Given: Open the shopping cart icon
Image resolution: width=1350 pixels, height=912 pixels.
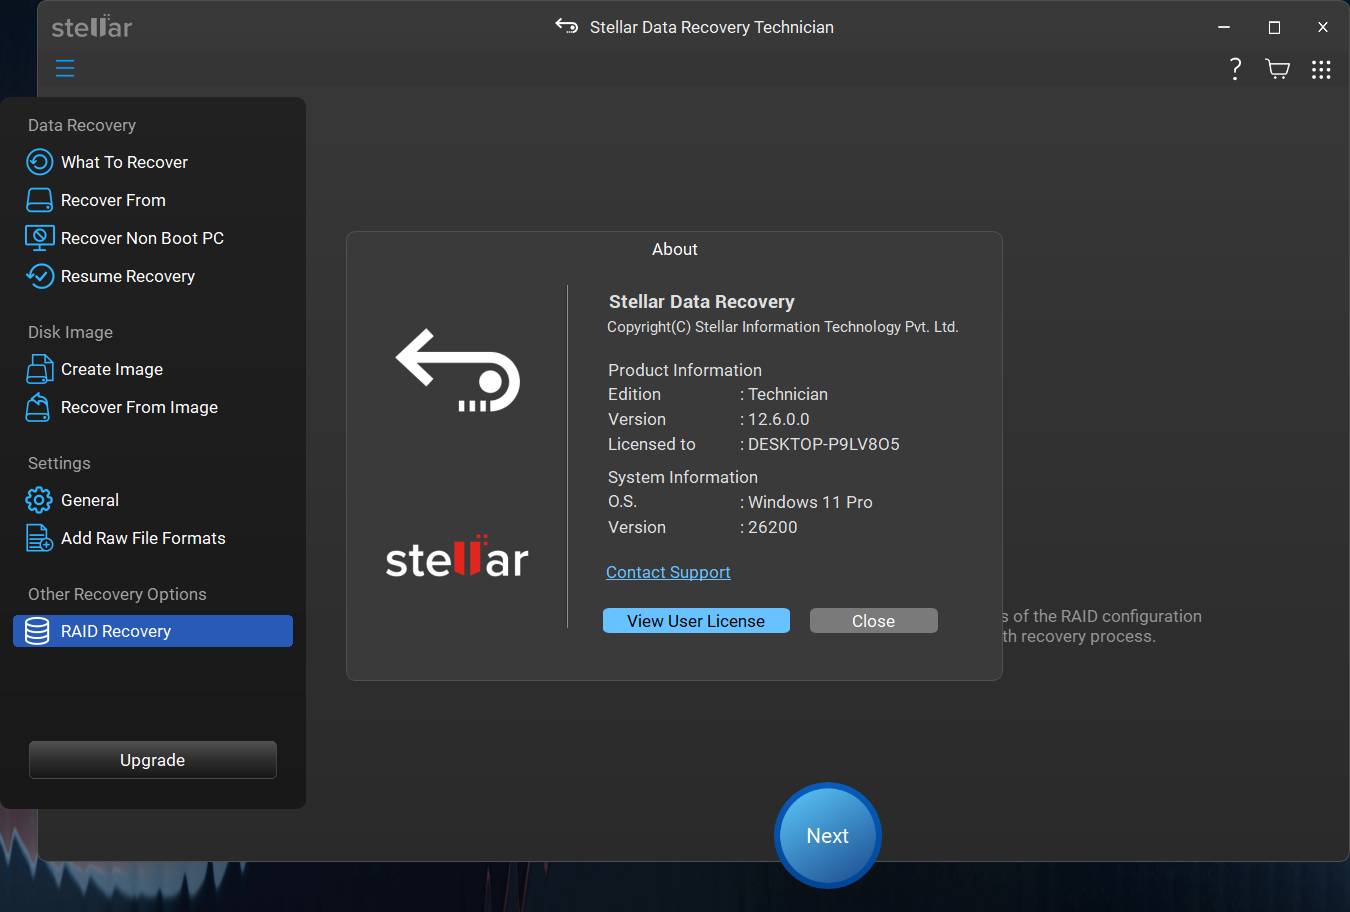Looking at the screenshot, I should 1278,69.
